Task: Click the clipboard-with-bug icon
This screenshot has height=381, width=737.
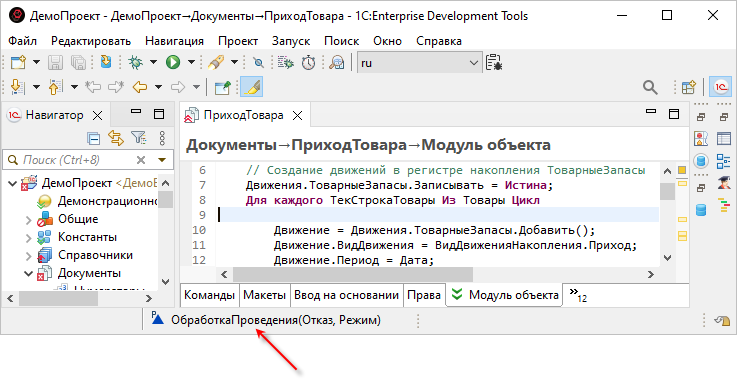Action: coord(494,62)
